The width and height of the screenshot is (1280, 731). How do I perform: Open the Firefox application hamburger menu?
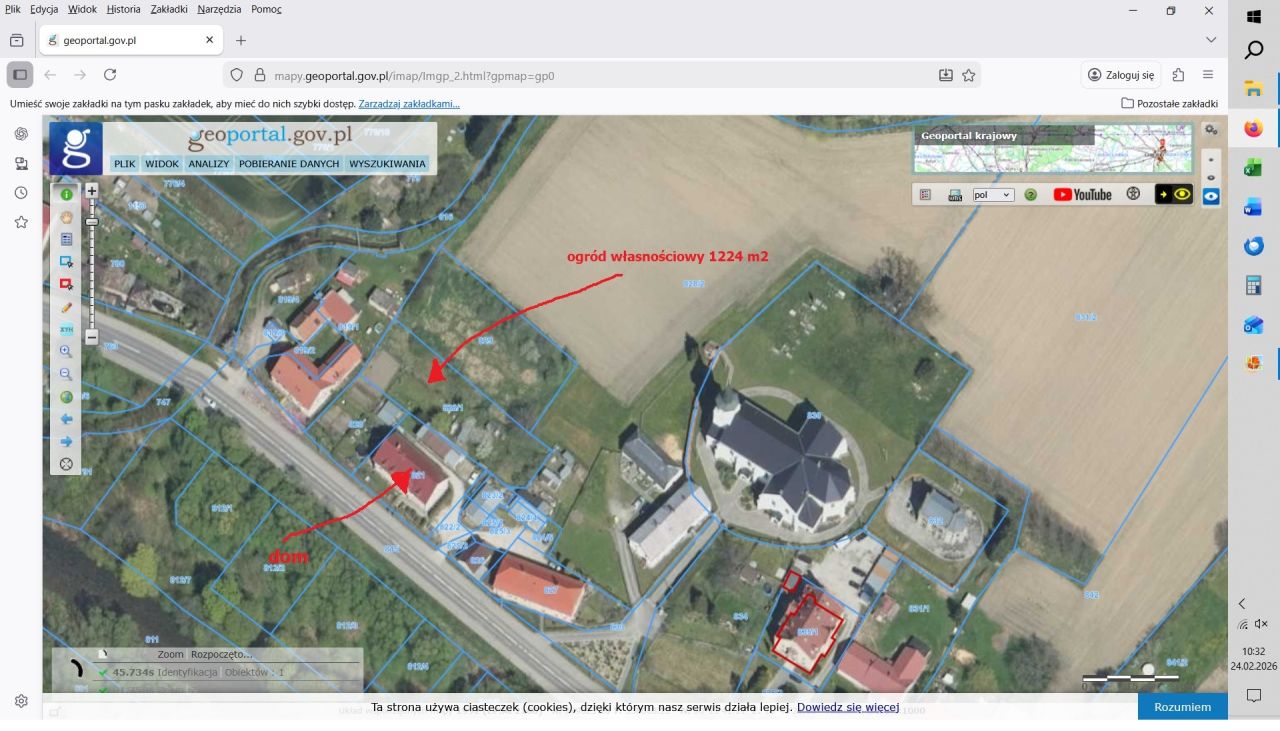pyautogui.click(x=1208, y=75)
